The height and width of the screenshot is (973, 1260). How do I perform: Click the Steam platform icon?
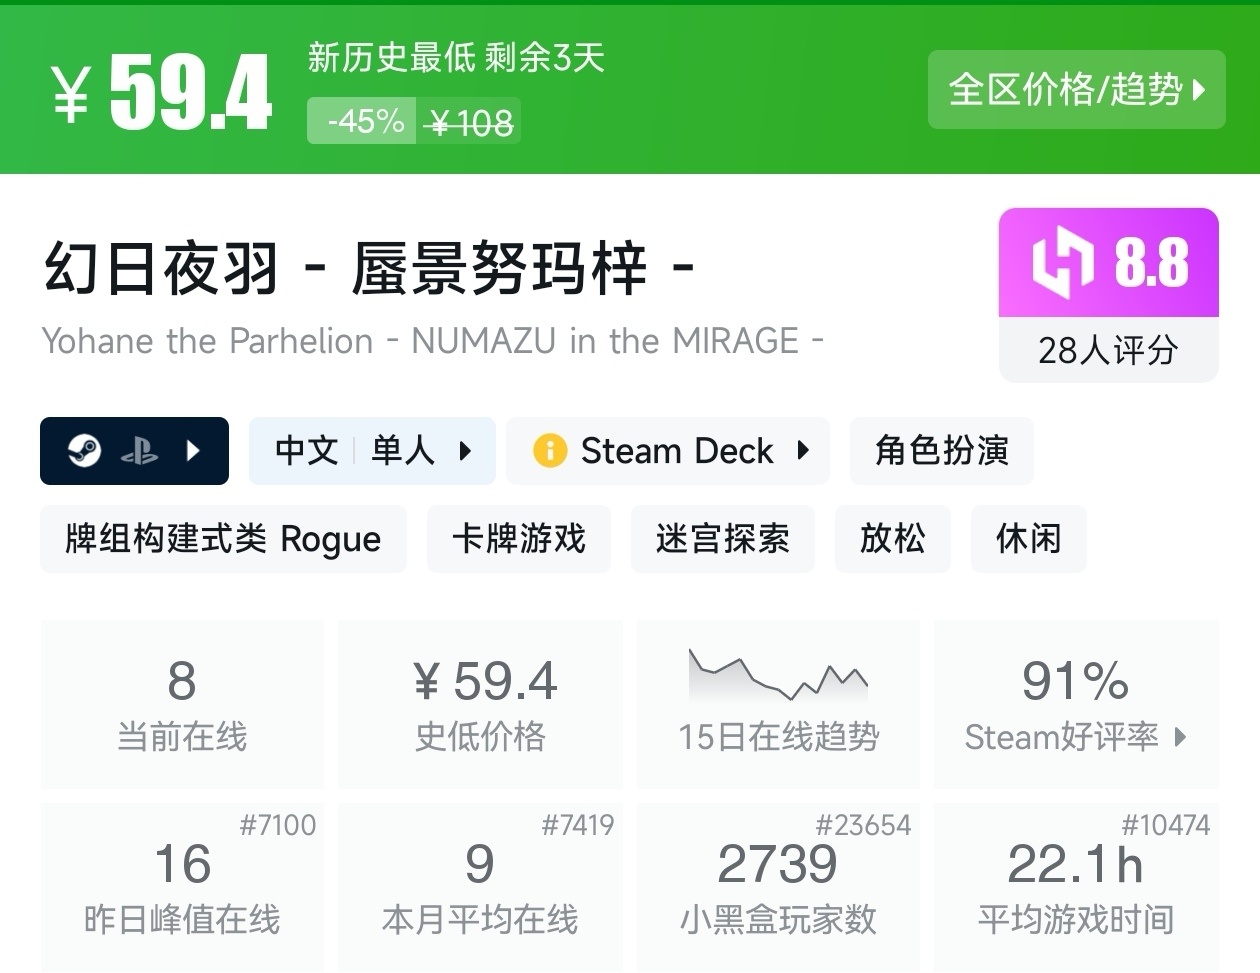coord(84,451)
